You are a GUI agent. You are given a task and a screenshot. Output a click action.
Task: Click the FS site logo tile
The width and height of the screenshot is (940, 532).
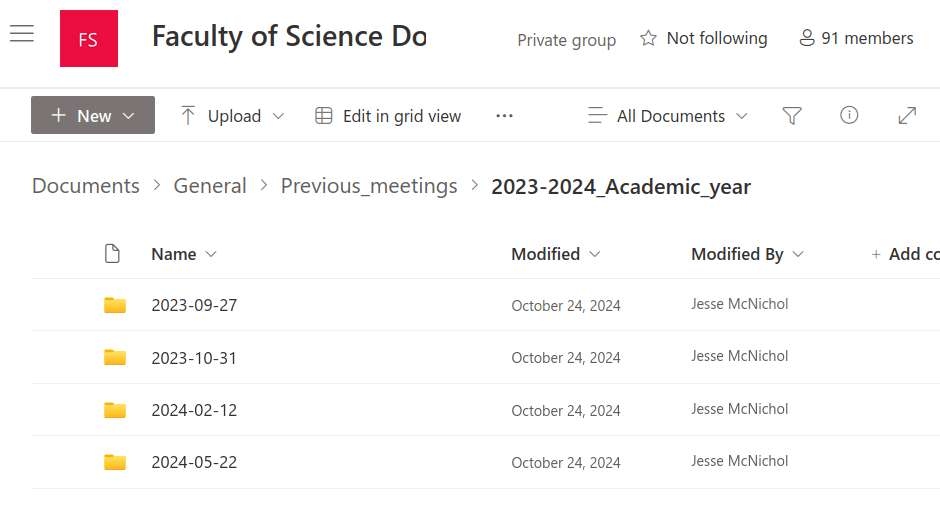(x=89, y=38)
